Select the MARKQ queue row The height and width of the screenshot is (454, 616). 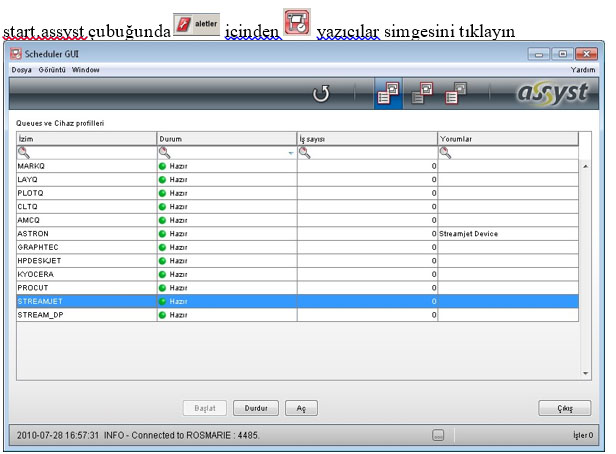point(297,166)
